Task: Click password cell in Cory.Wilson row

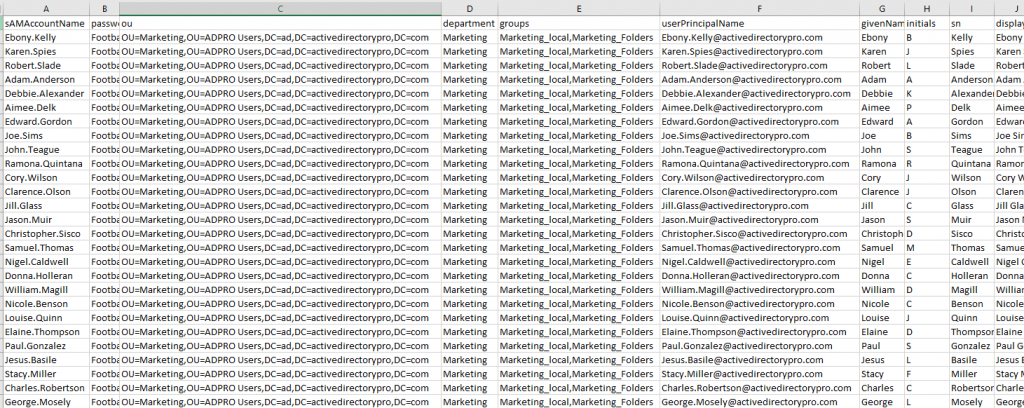Action: point(104,178)
